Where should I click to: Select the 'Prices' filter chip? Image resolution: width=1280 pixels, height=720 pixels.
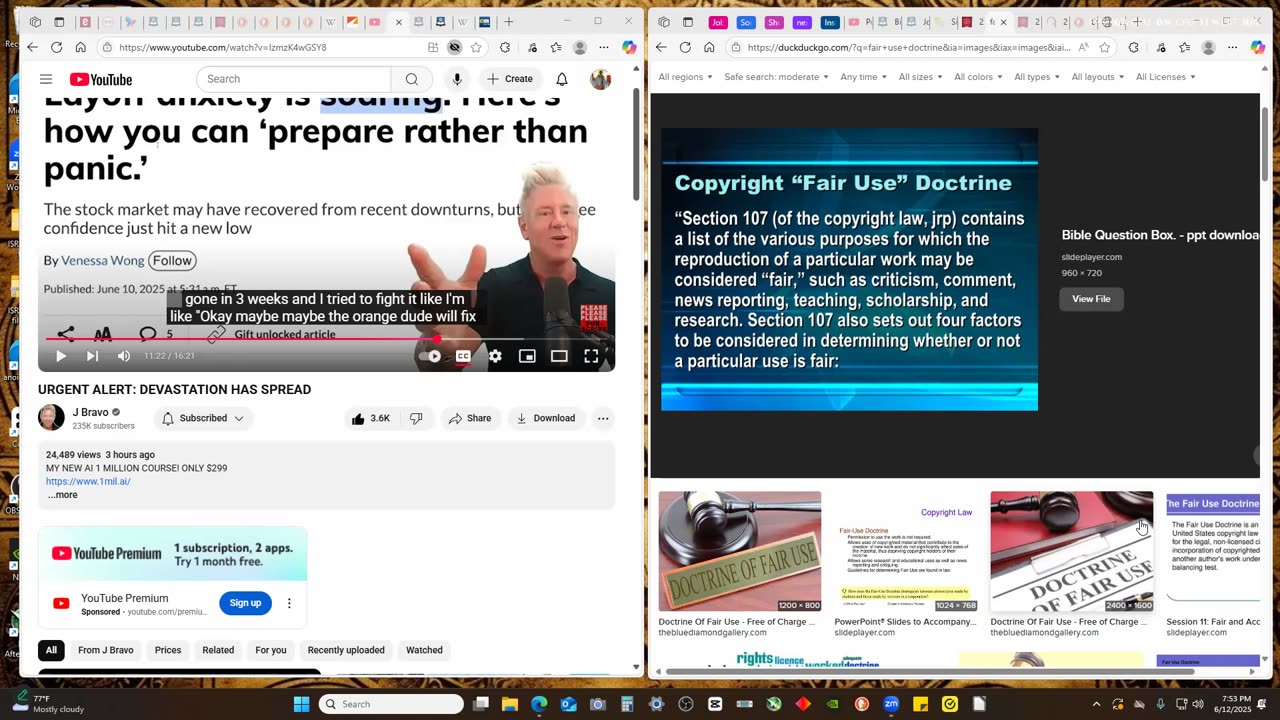[168, 650]
